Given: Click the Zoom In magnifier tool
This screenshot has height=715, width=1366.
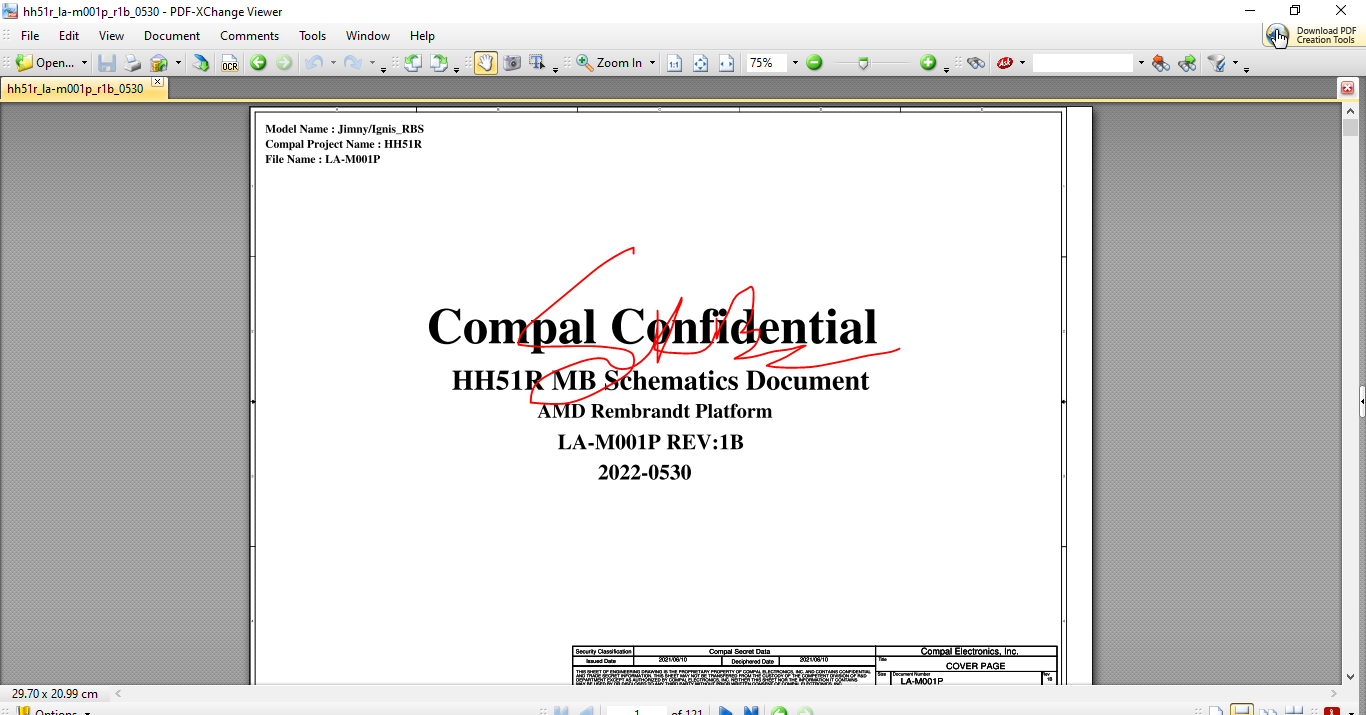Looking at the screenshot, I should (x=610, y=63).
